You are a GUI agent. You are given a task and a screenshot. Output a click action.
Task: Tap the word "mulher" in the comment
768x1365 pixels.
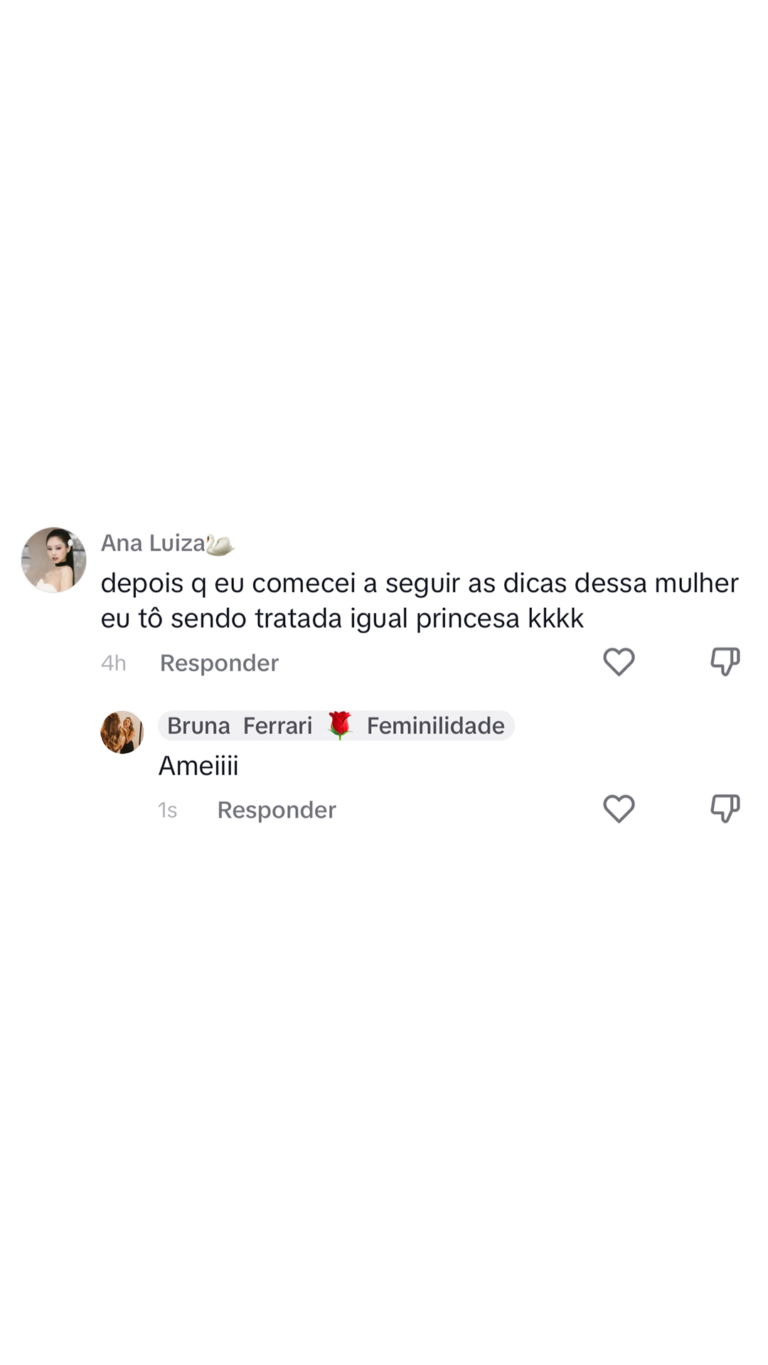point(694,583)
